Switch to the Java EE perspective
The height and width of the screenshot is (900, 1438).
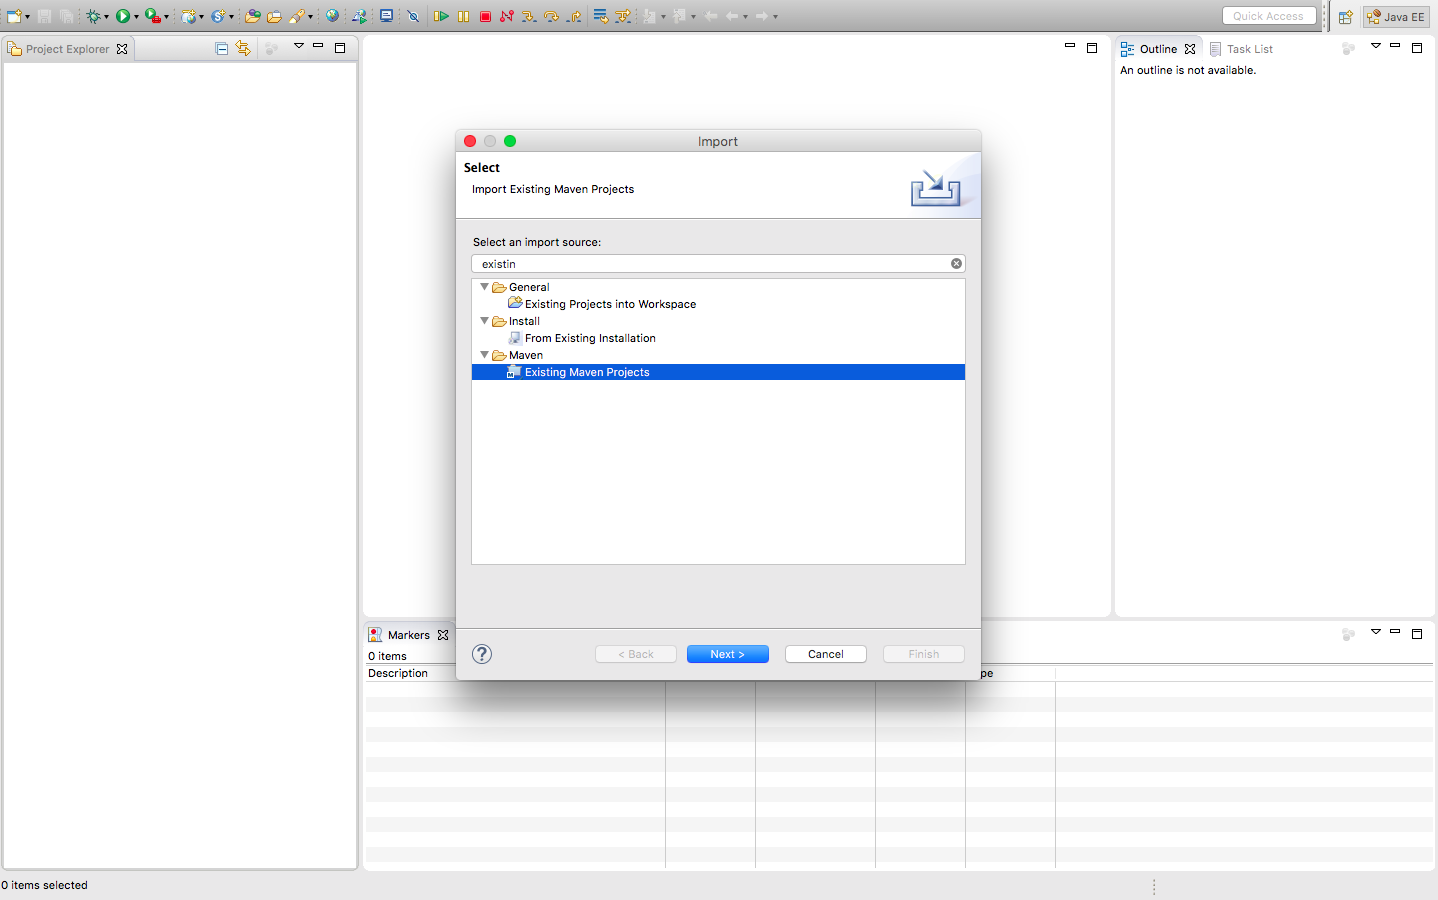pyautogui.click(x=1396, y=17)
